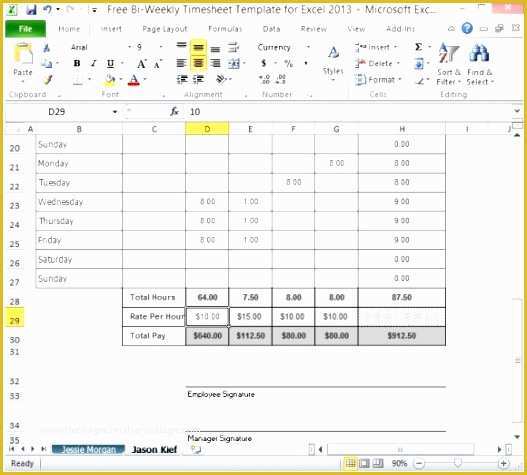This screenshot has width=527, height=475.
Task: Apply percent style format
Action: 288,64
